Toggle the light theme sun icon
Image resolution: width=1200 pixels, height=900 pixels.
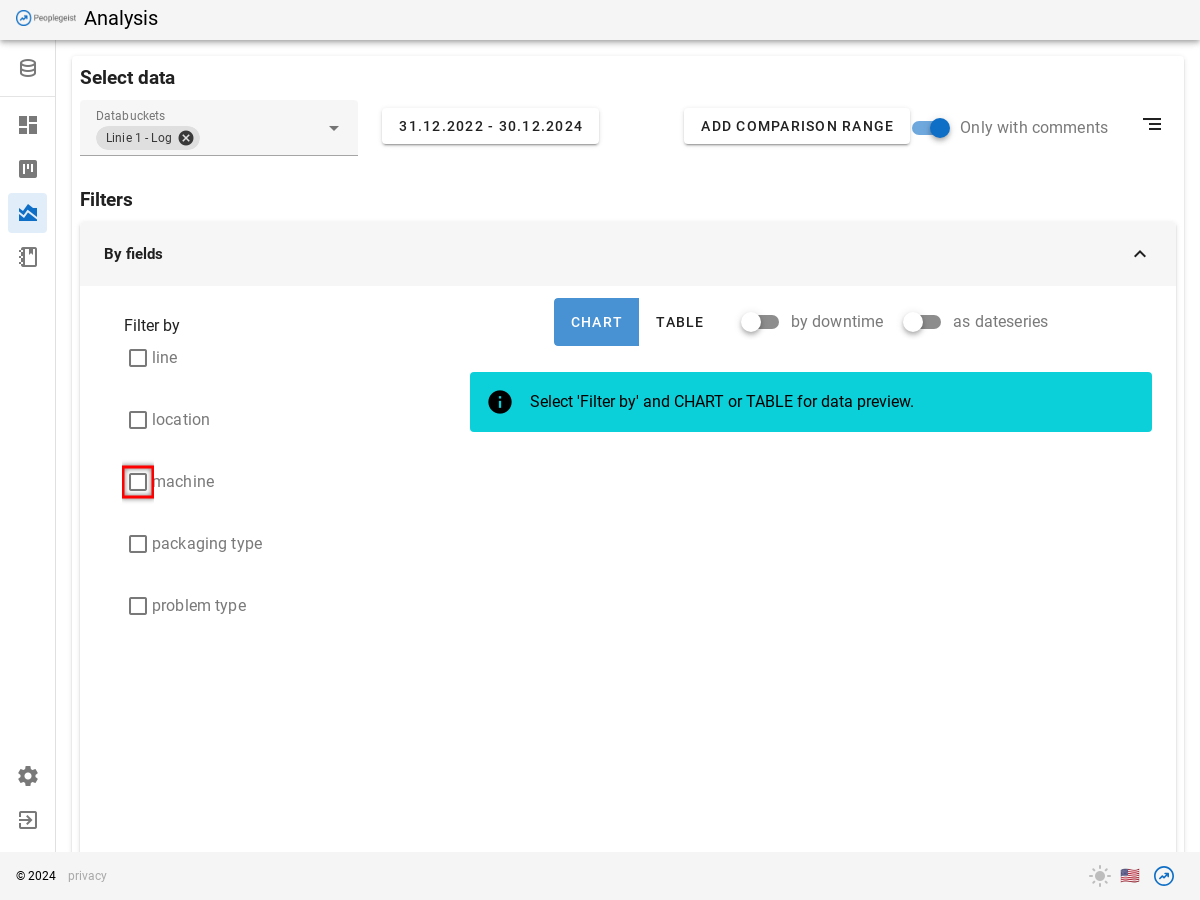click(1100, 876)
